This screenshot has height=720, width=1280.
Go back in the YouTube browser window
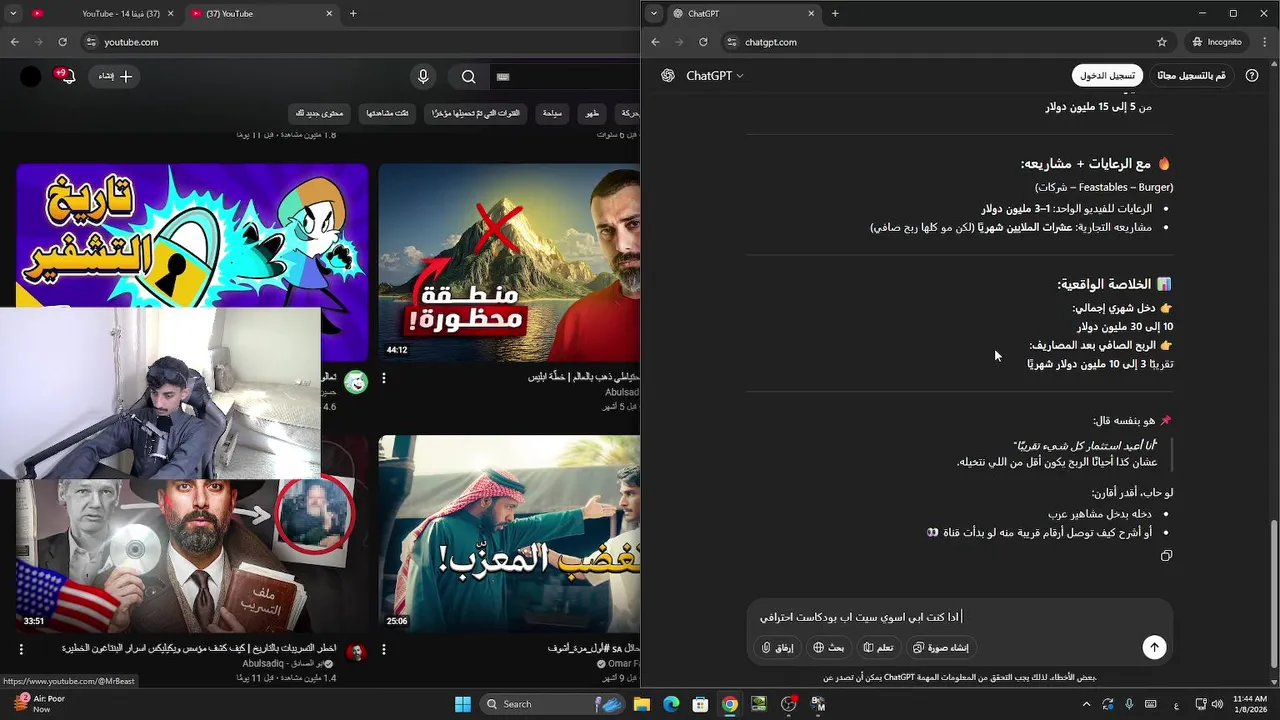(x=14, y=42)
